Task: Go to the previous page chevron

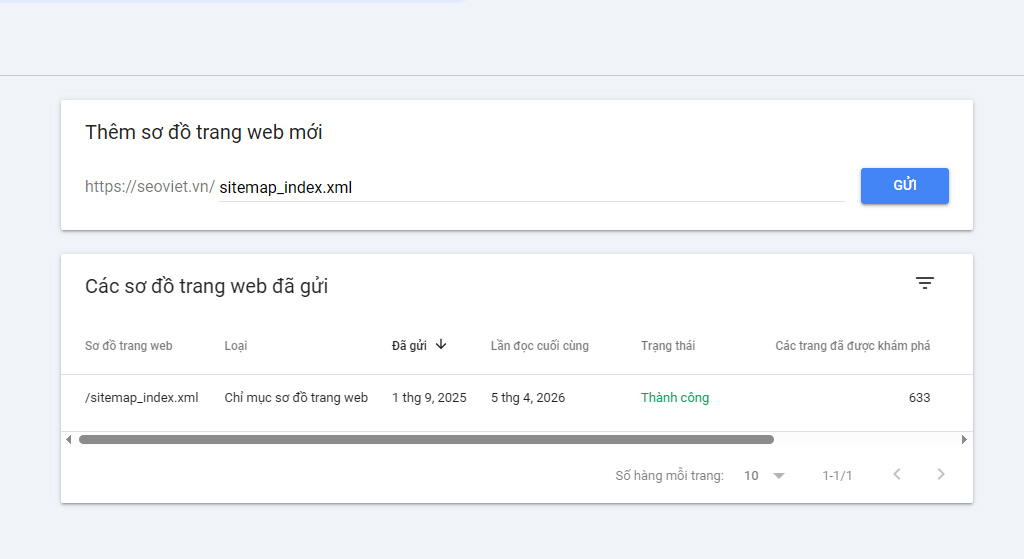Action: (897, 475)
